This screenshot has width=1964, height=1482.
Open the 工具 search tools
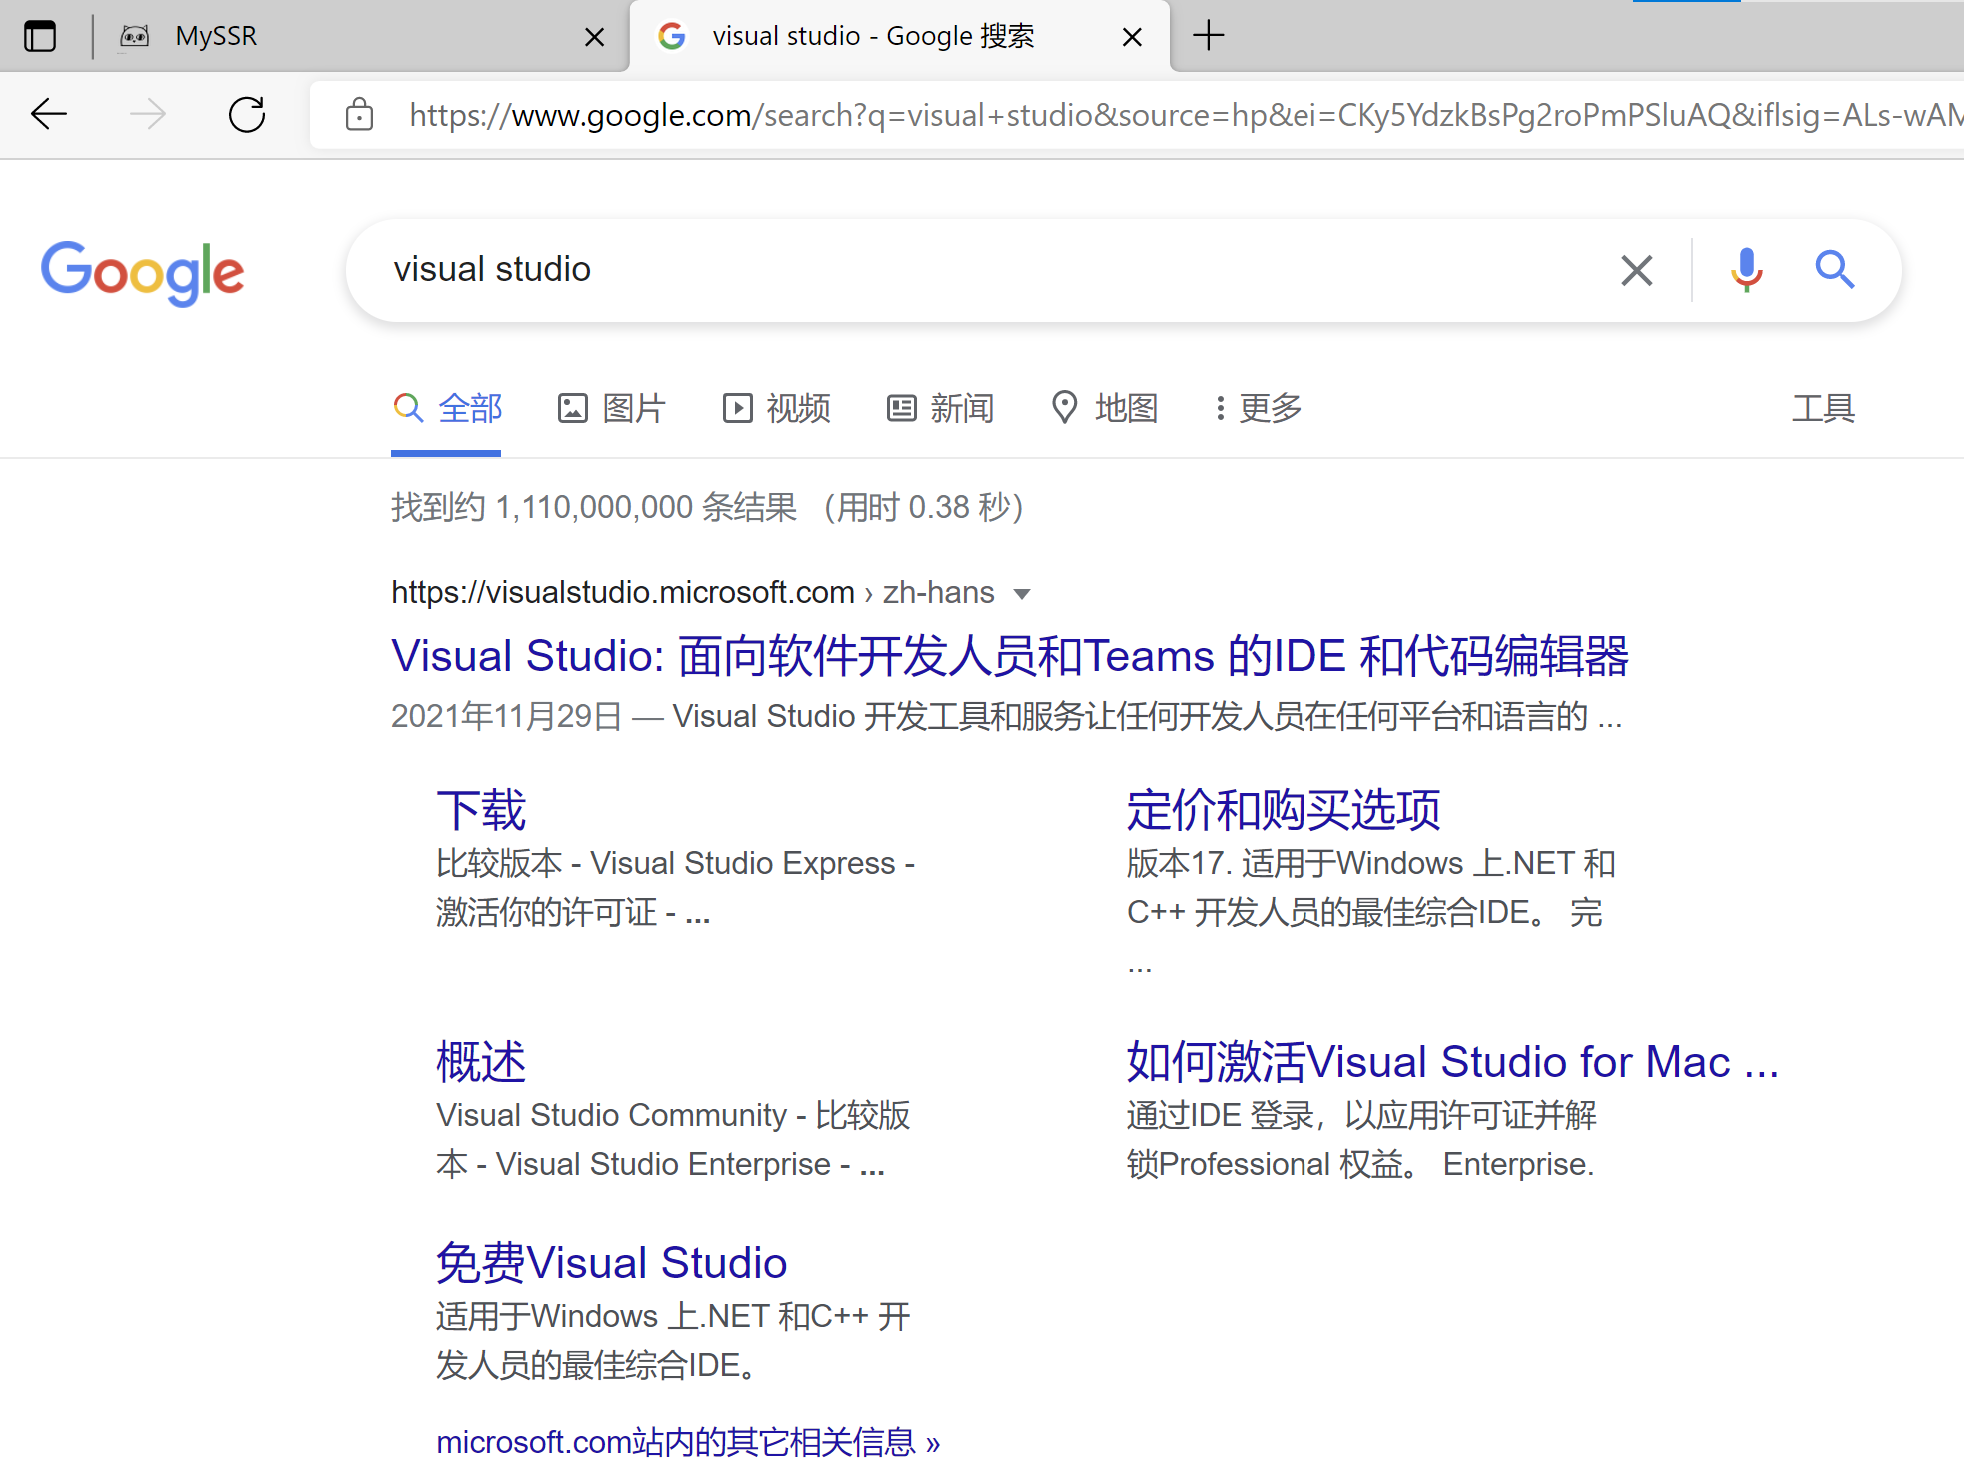[1823, 409]
